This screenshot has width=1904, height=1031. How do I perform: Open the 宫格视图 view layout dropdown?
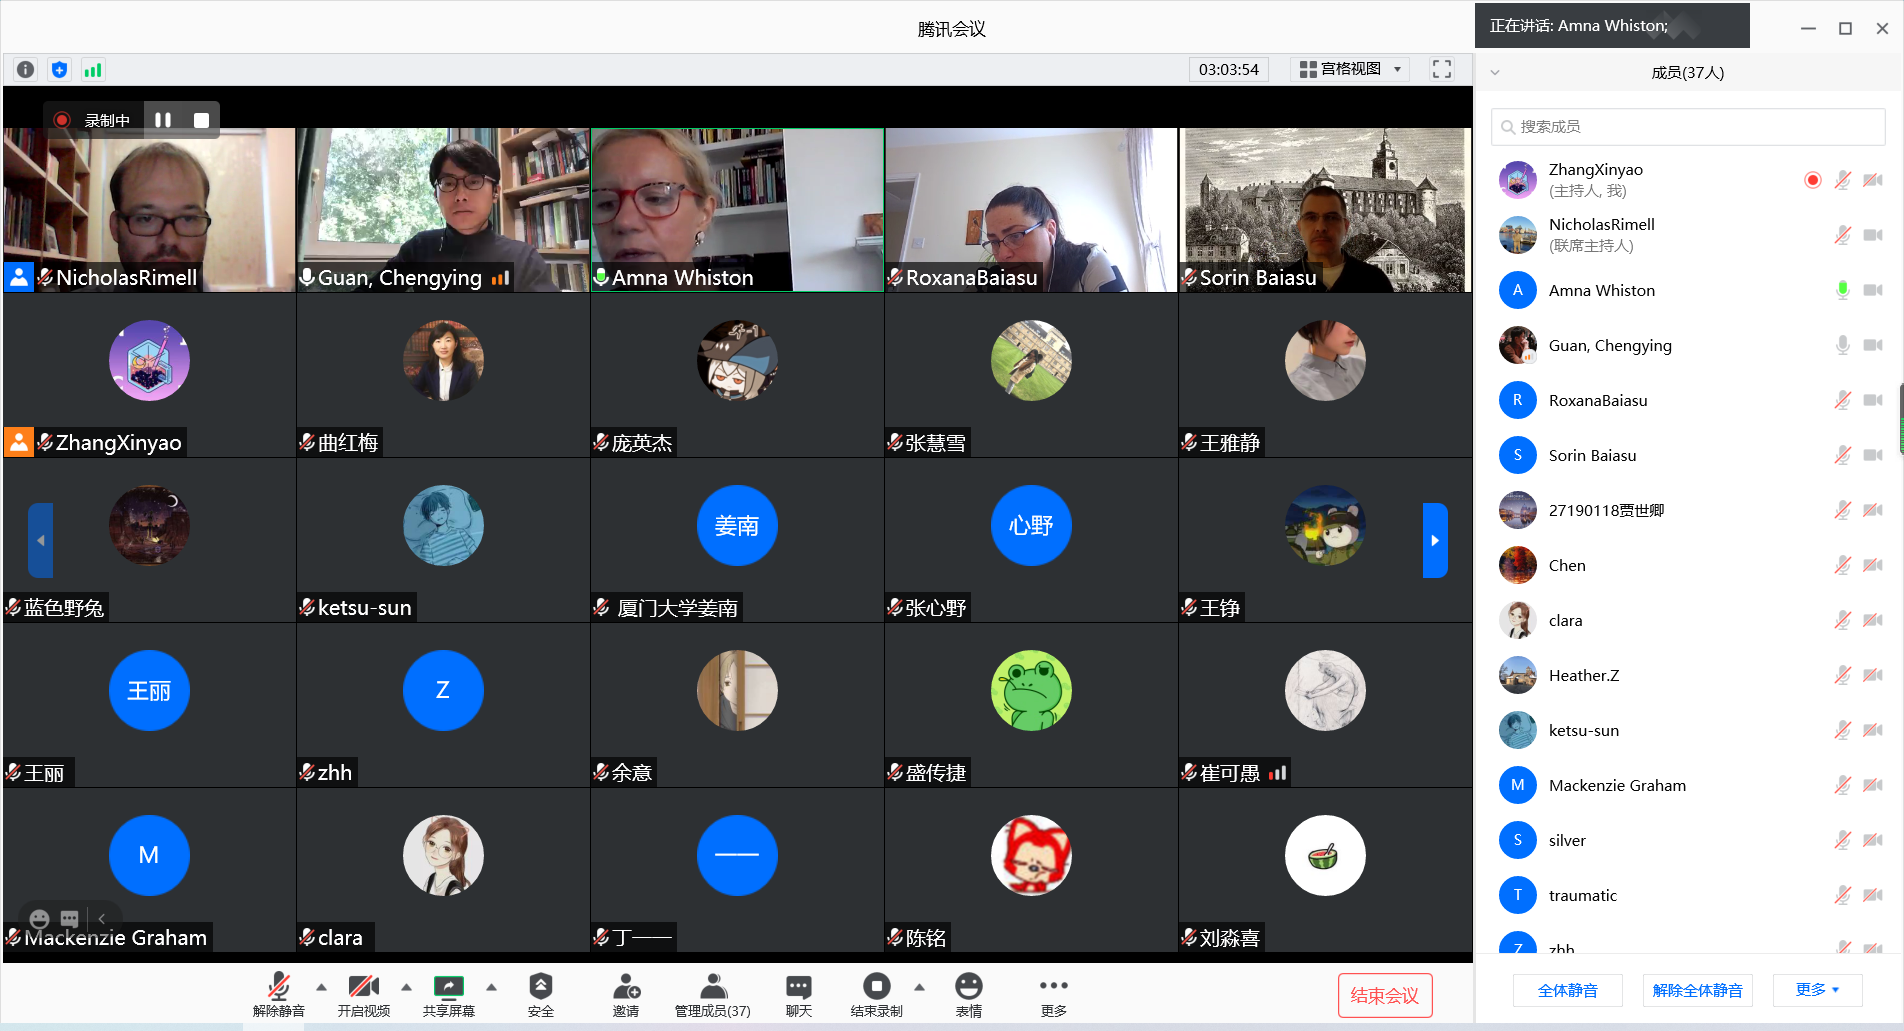[x=1351, y=69]
